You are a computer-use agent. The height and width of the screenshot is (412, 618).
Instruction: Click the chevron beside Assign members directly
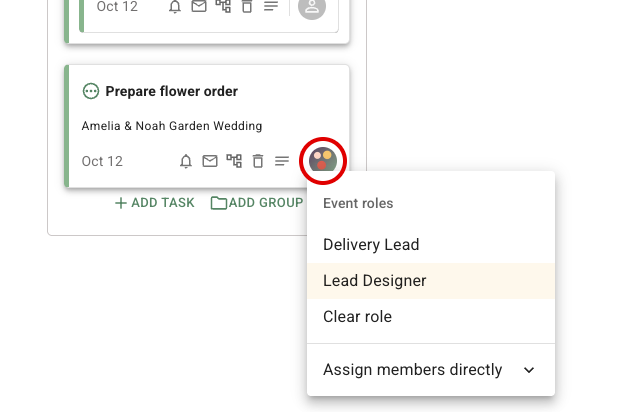click(529, 370)
